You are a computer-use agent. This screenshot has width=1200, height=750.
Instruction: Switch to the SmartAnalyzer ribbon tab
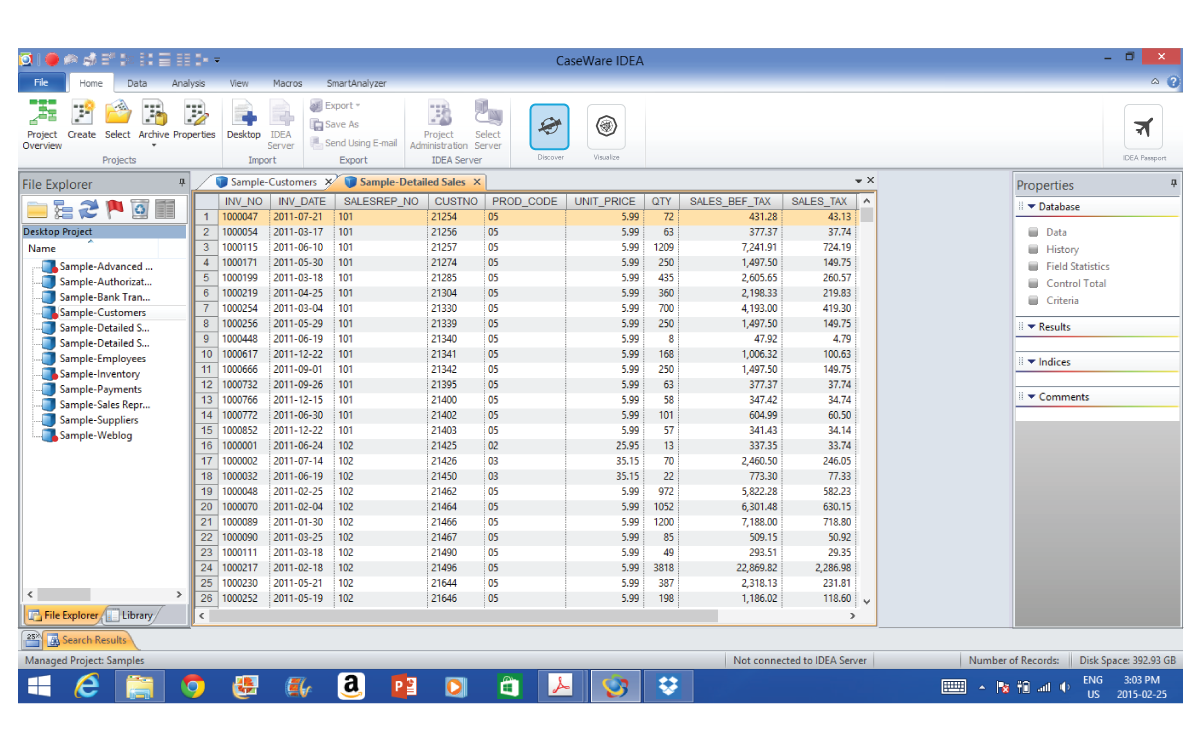(x=356, y=84)
